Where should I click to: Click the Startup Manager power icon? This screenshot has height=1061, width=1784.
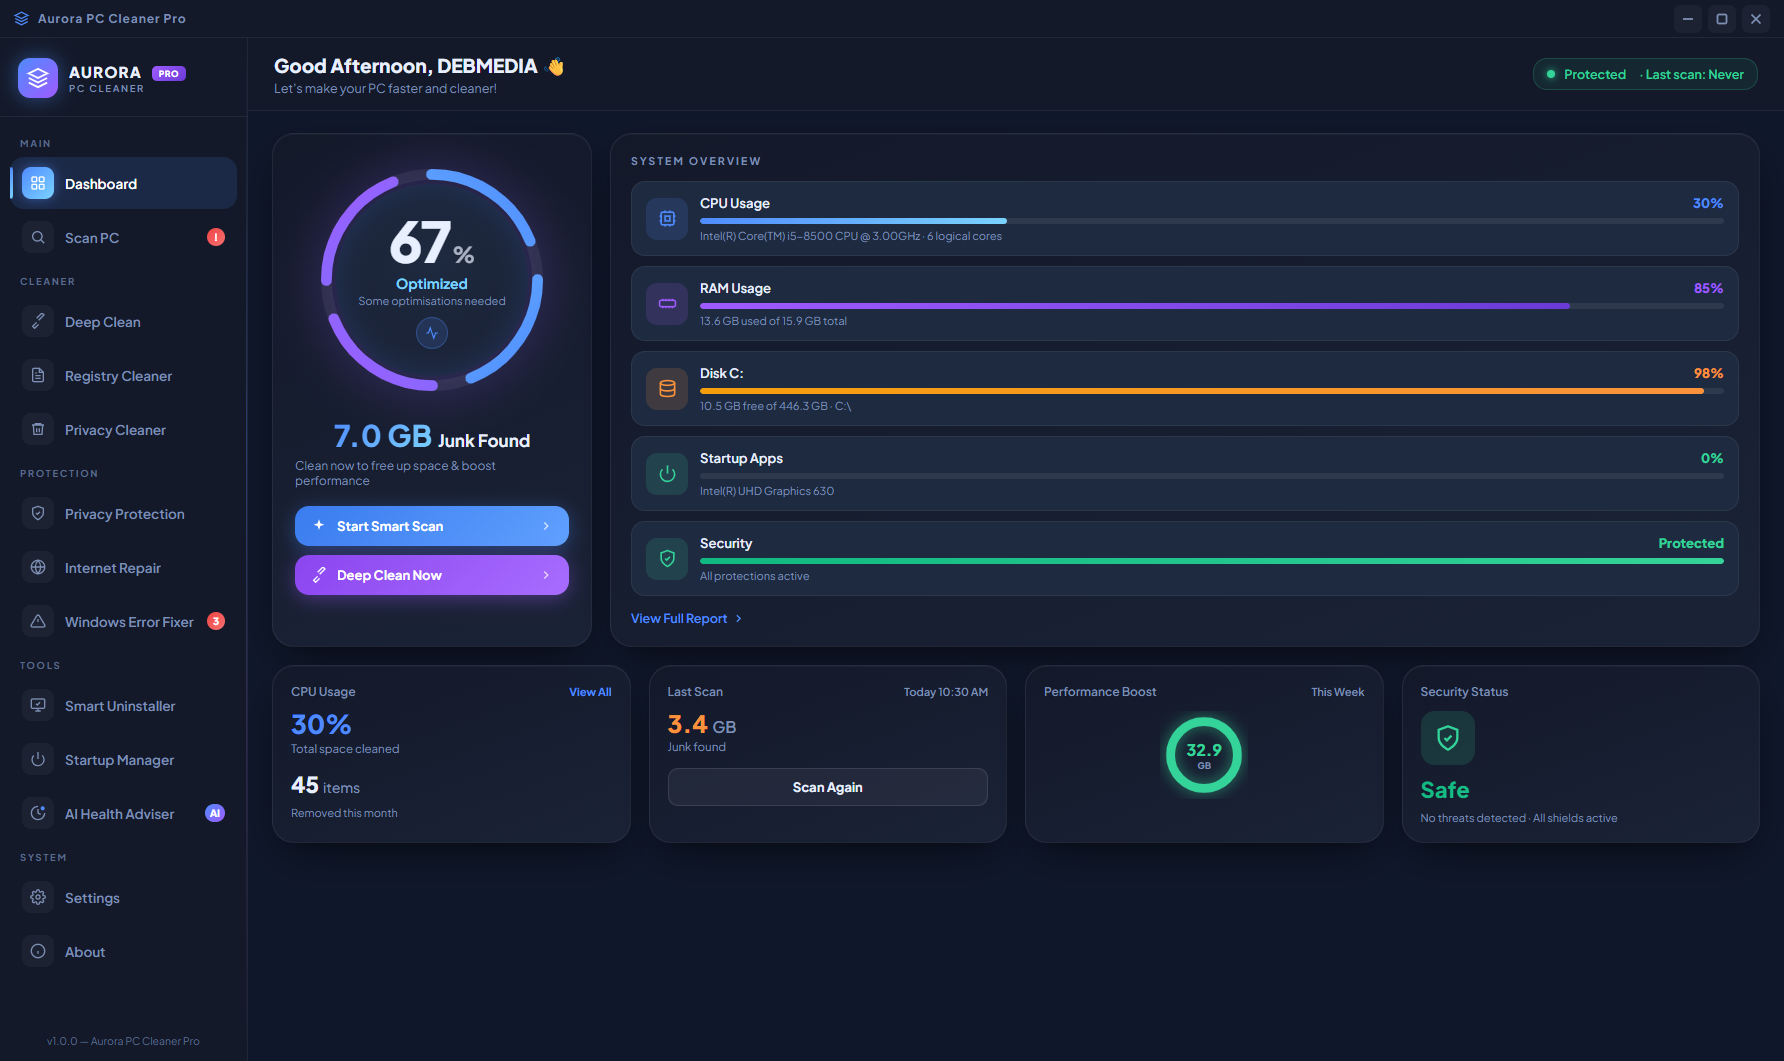pos(38,760)
